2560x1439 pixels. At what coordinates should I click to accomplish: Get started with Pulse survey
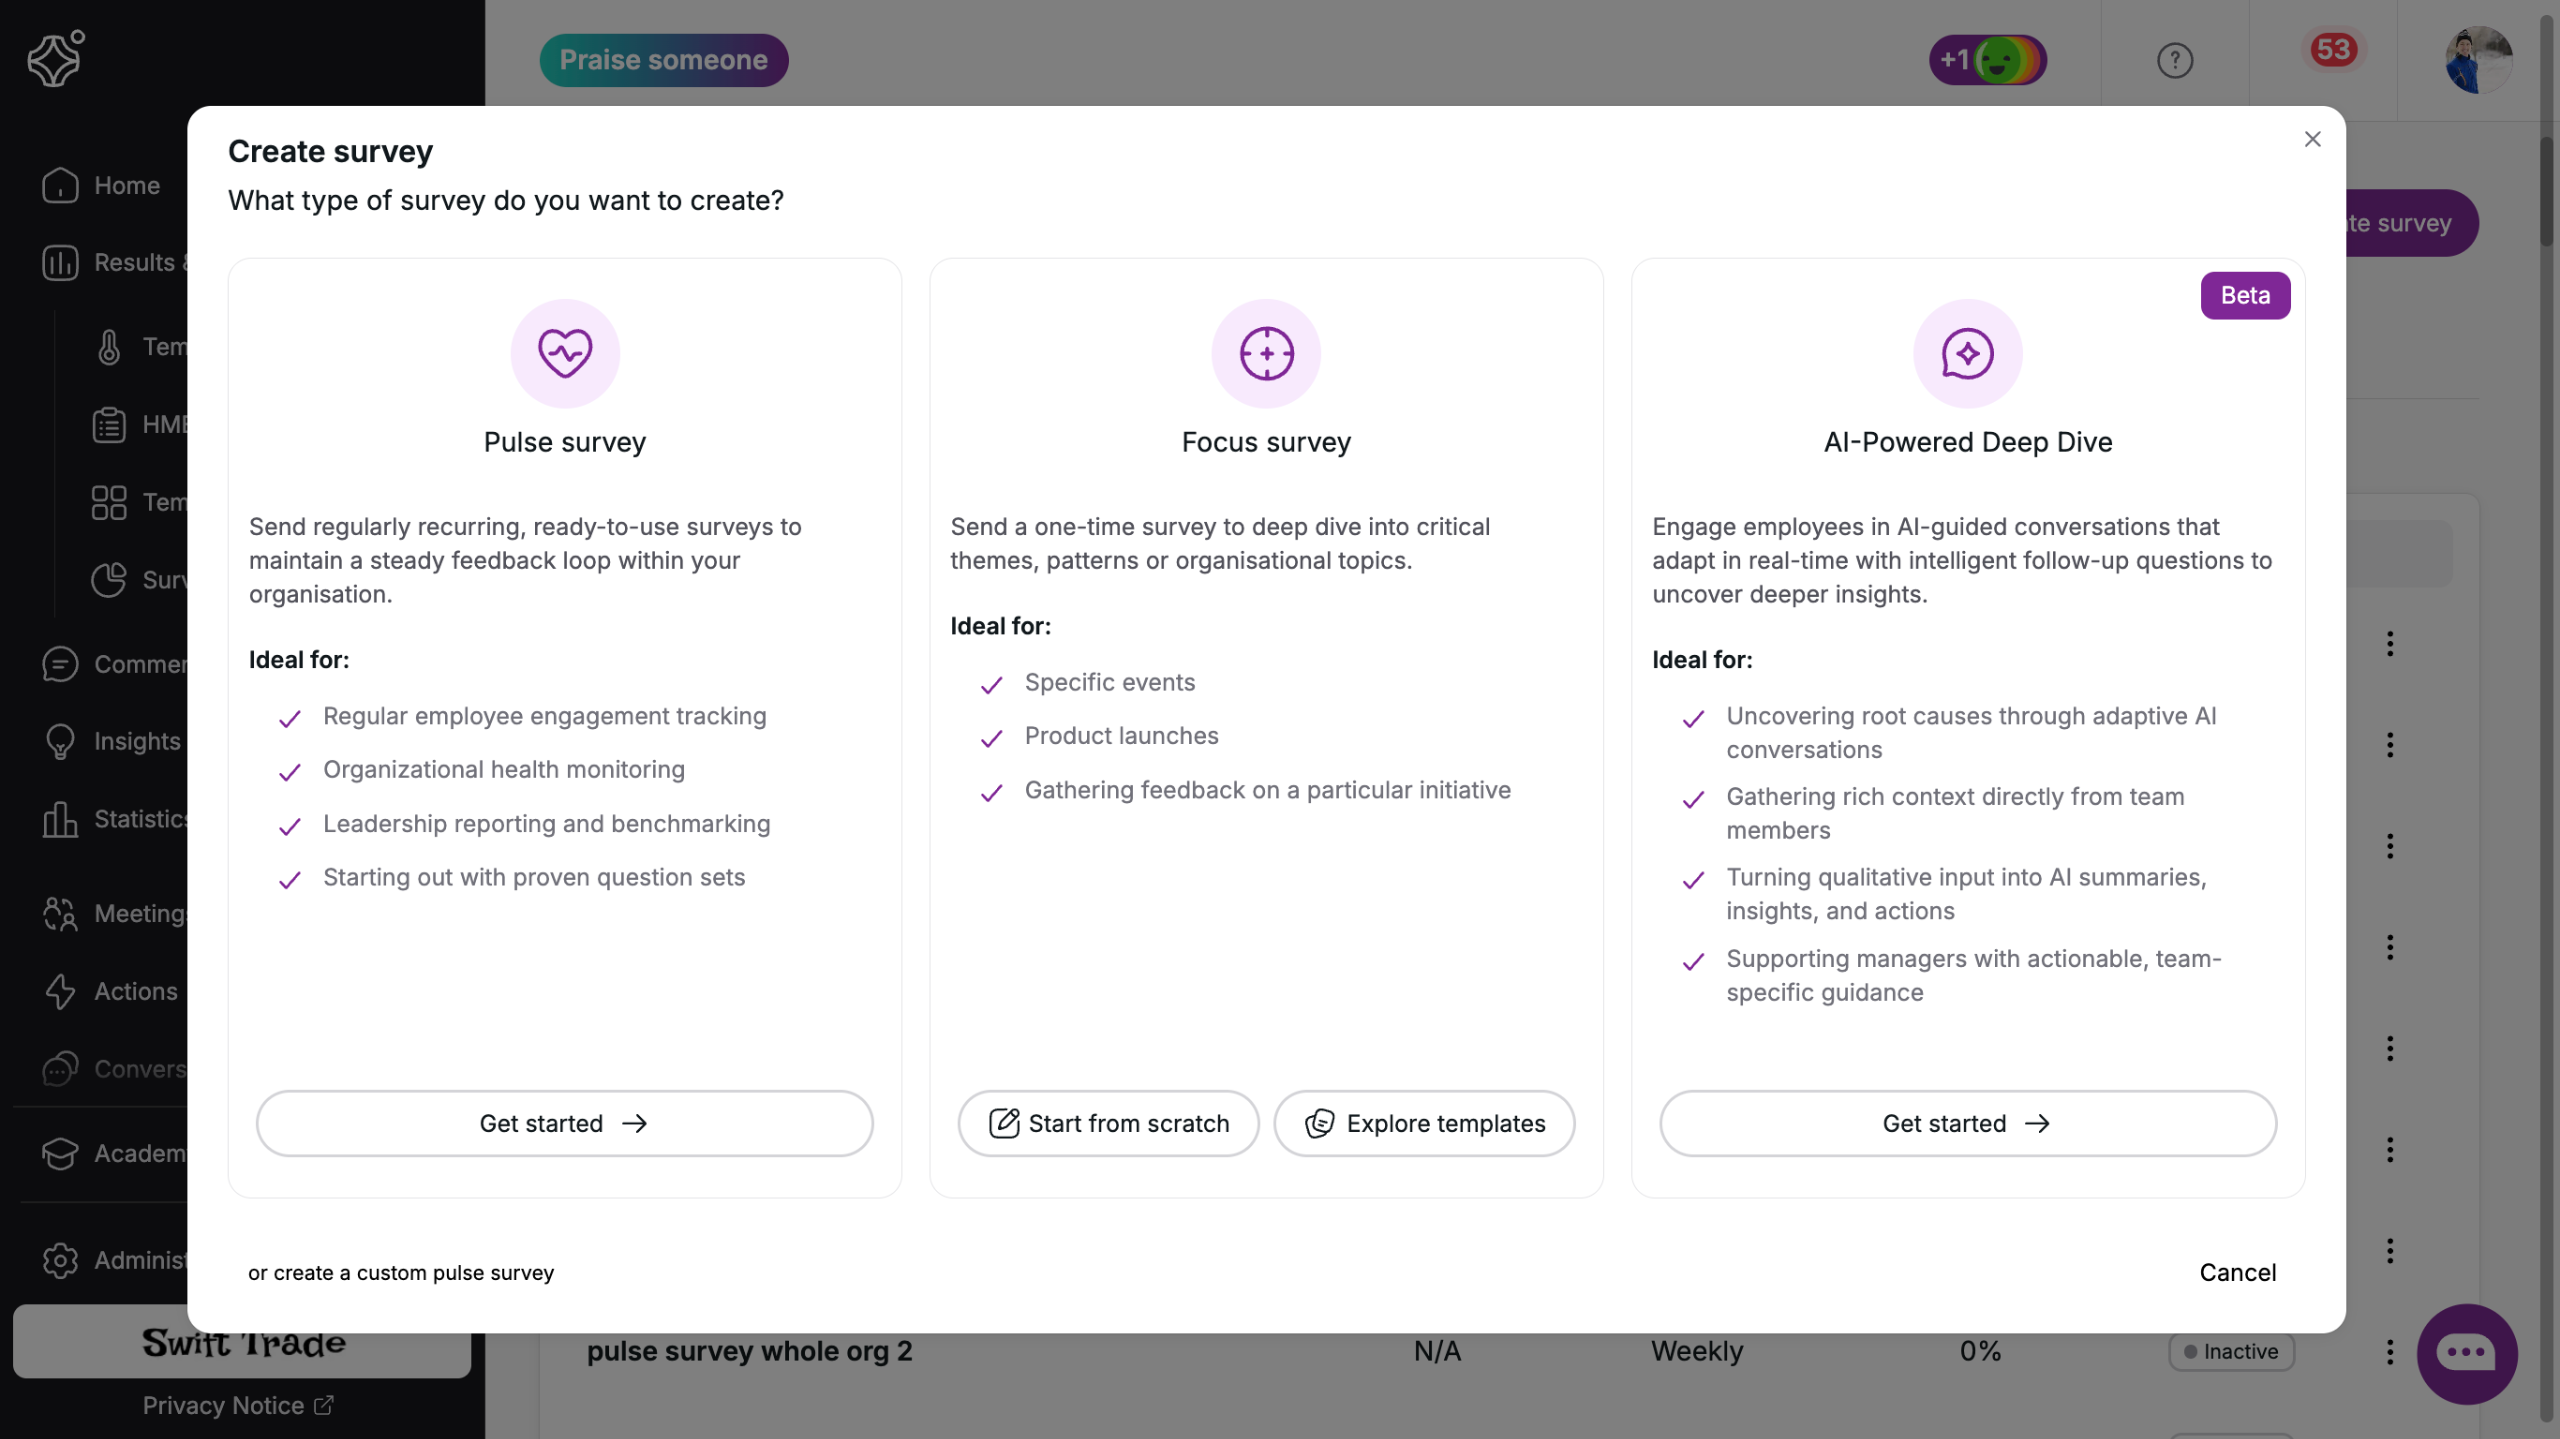pos(564,1123)
